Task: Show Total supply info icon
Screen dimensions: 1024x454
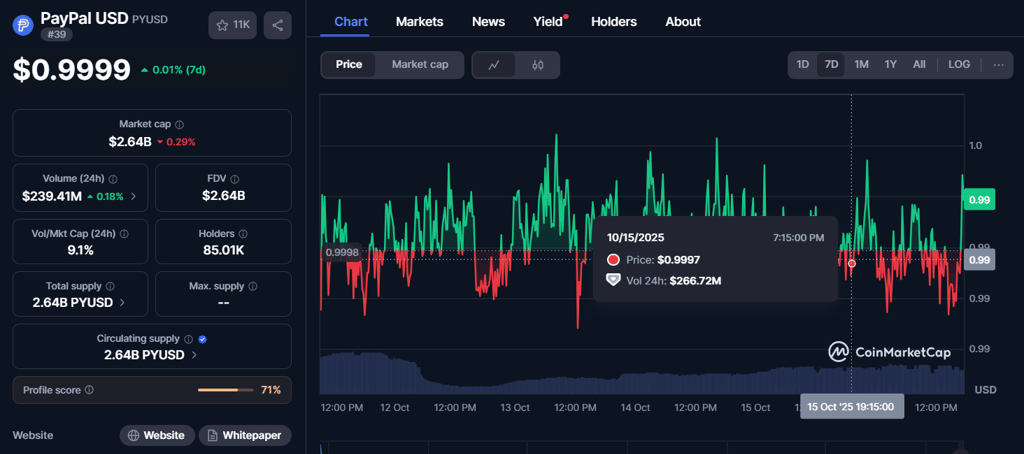Action: point(110,286)
